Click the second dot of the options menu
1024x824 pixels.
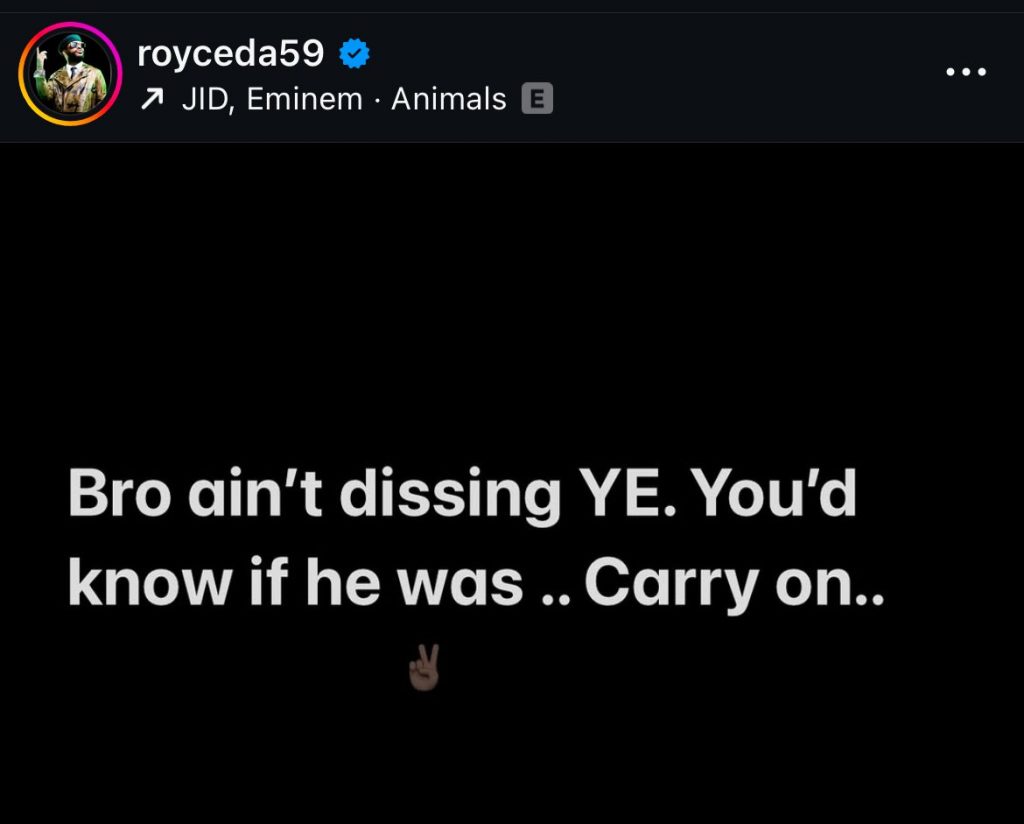[x=965, y=70]
